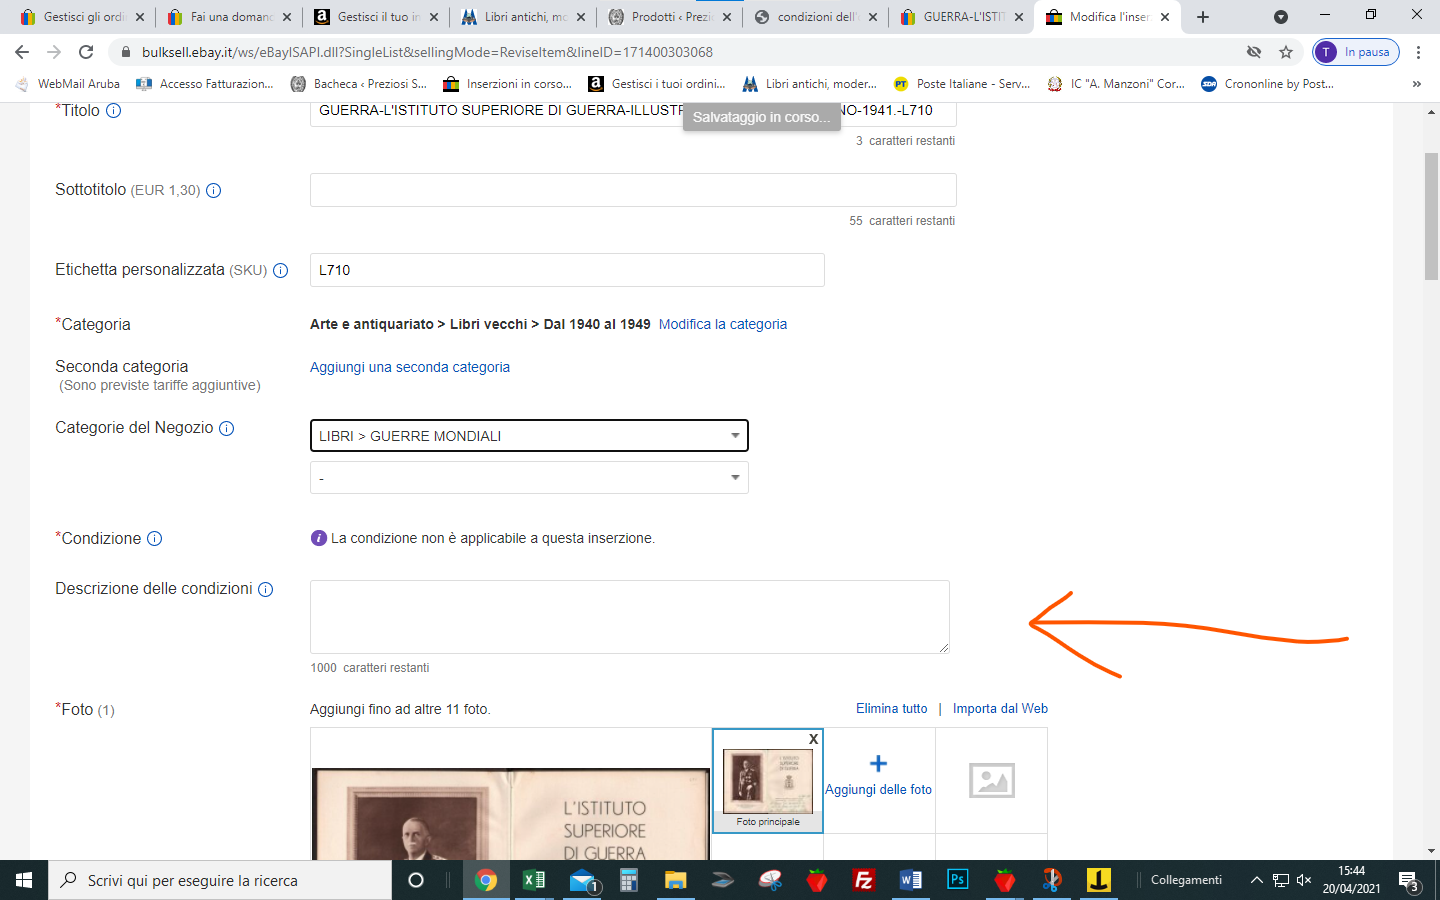Viewport: 1440px width, 900px height.
Task: Click info icon next to Descrizione delle condizioni
Action: coord(265,589)
